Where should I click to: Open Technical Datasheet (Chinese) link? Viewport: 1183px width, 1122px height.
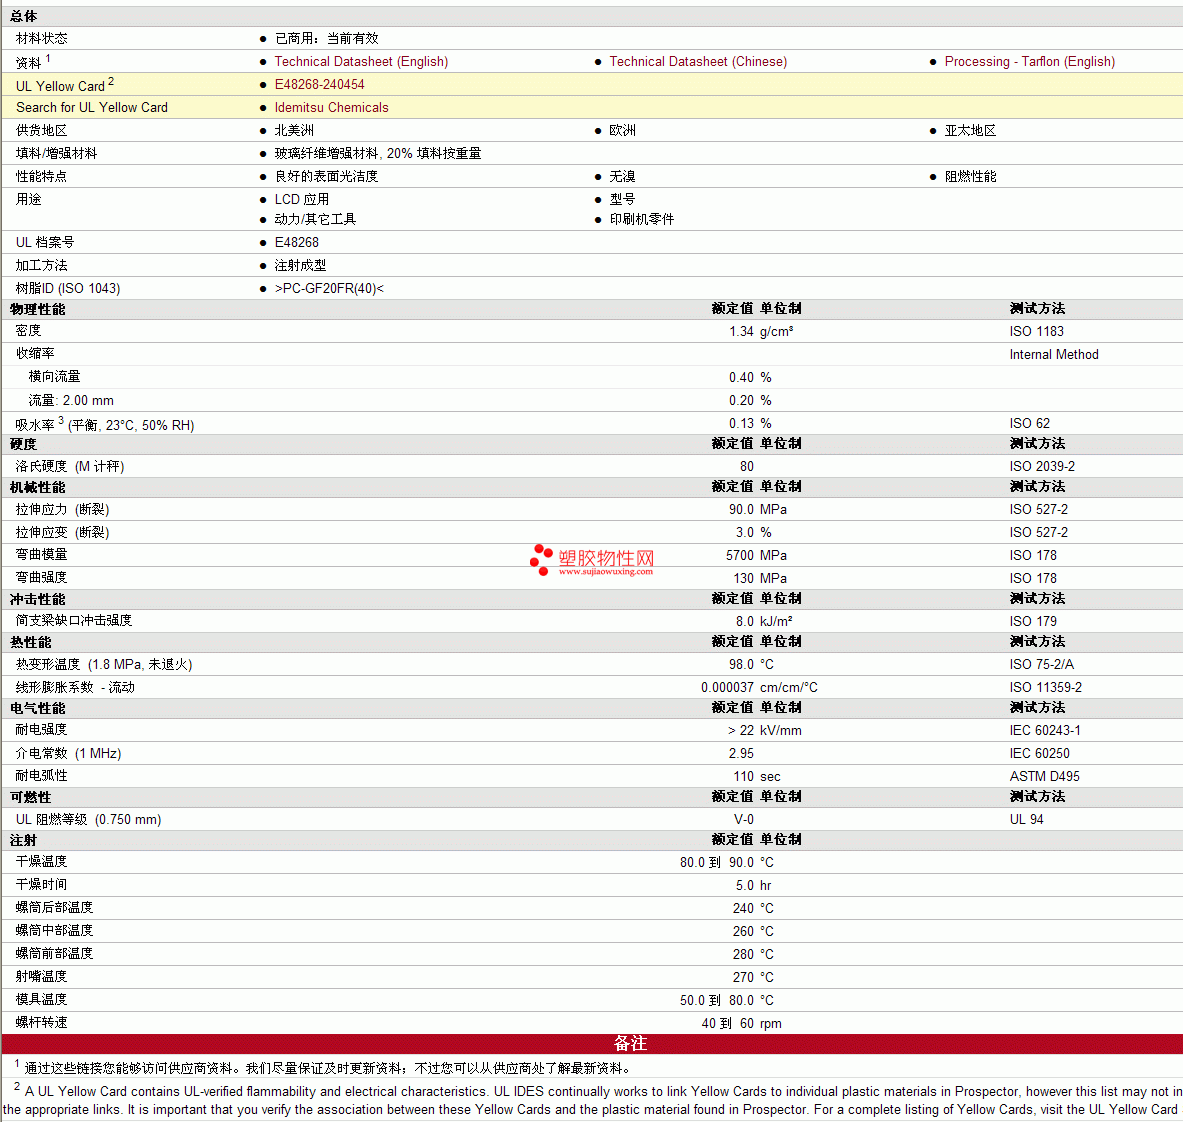click(x=698, y=62)
